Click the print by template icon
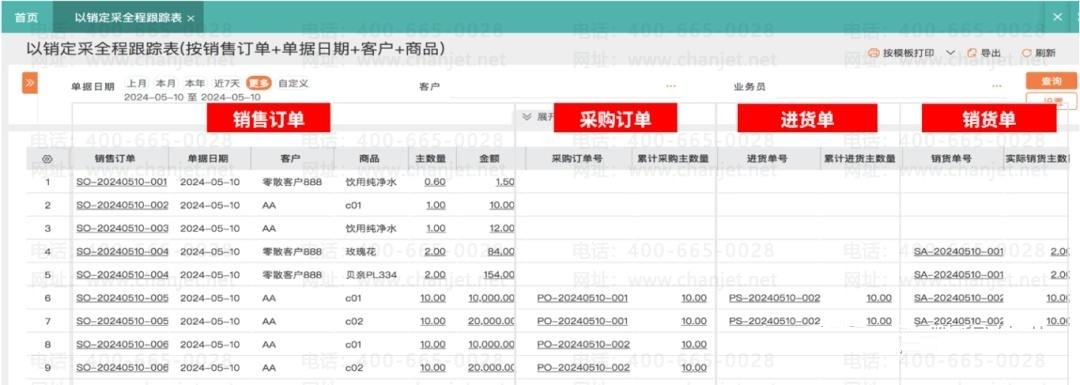This screenshot has height=385, width=1080. 875,53
